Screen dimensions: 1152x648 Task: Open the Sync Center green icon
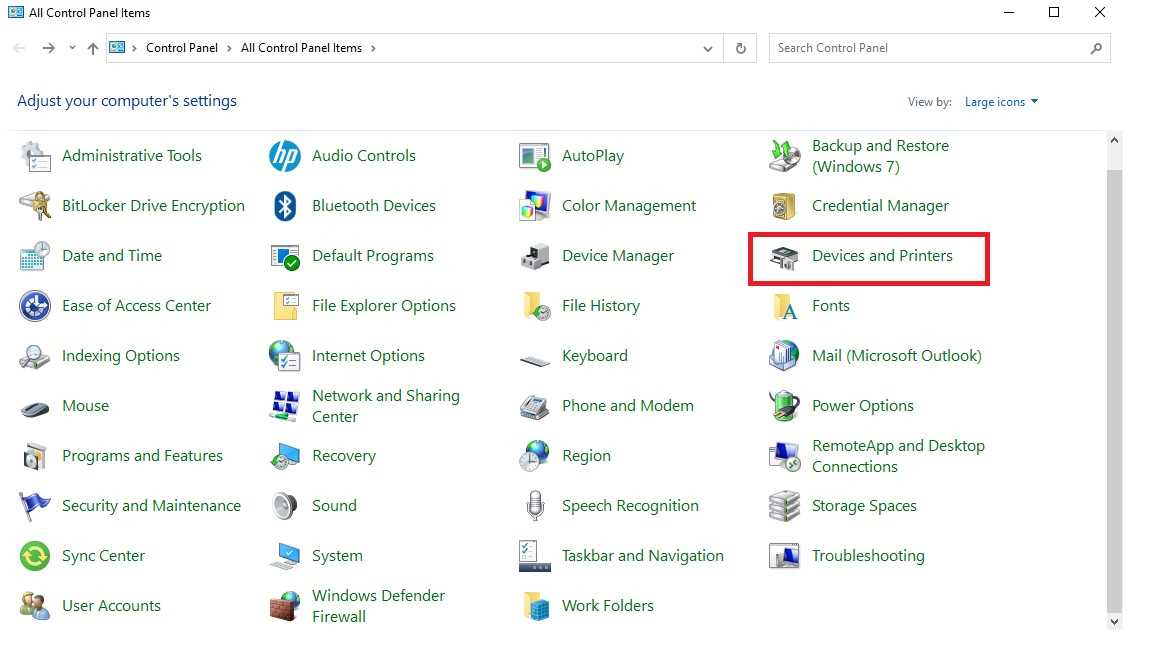coord(35,556)
